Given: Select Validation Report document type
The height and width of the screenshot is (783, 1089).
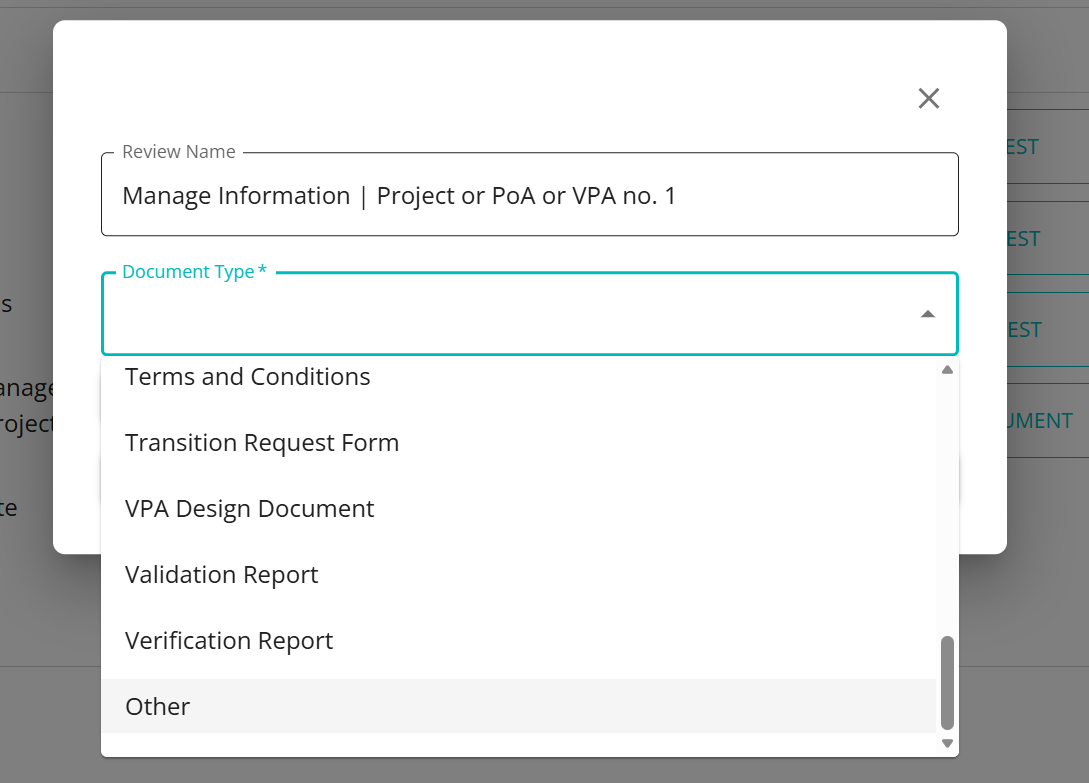Looking at the screenshot, I should (222, 575).
